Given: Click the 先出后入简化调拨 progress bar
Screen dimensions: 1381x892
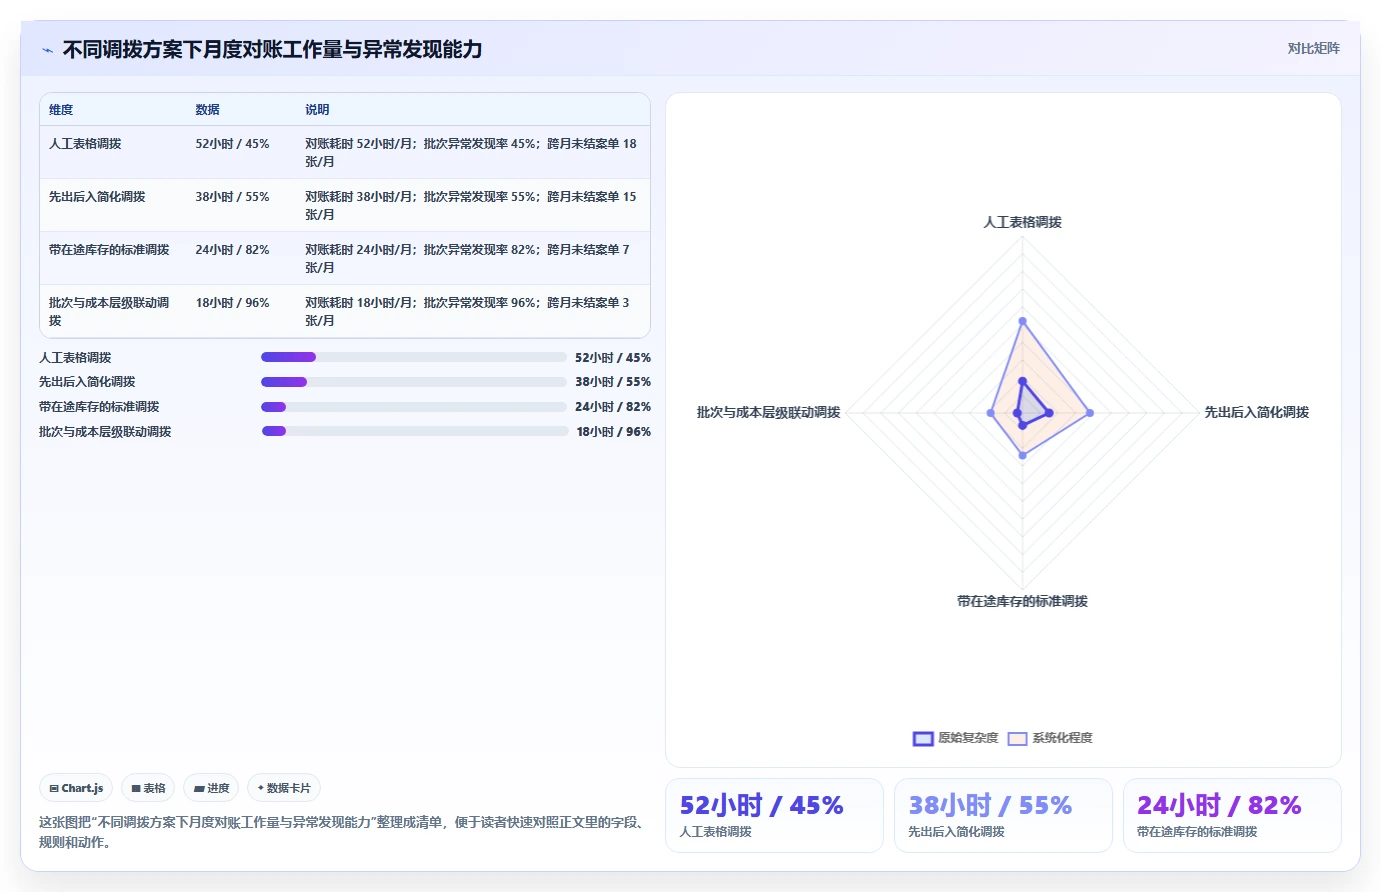Looking at the screenshot, I should (413, 382).
